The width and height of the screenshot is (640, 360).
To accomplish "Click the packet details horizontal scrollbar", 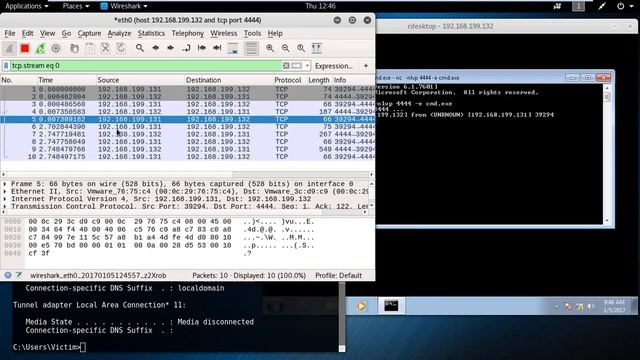I will pyautogui.click(x=184, y=212).
